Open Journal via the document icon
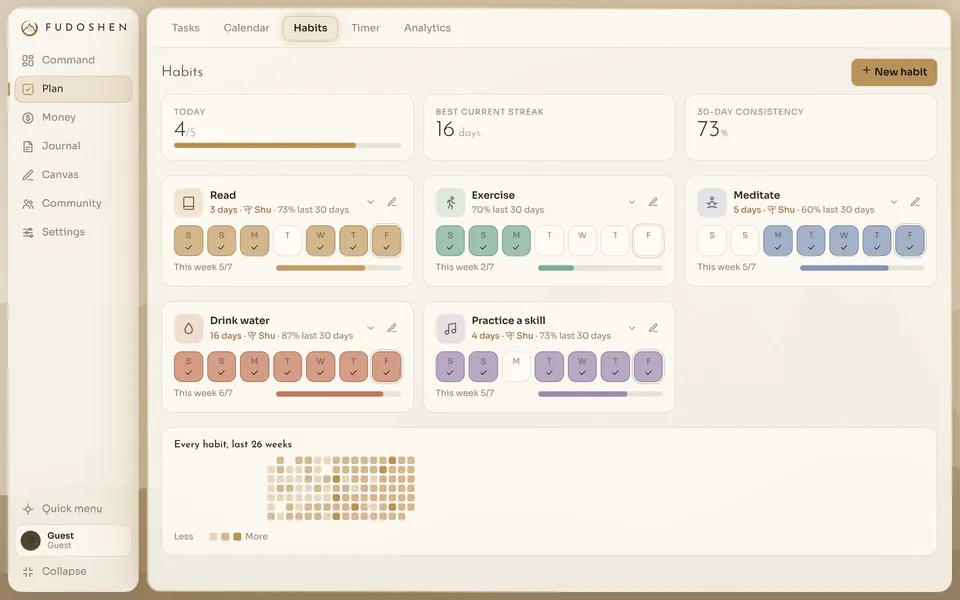 pyautogui.click(x=28, y=146)
